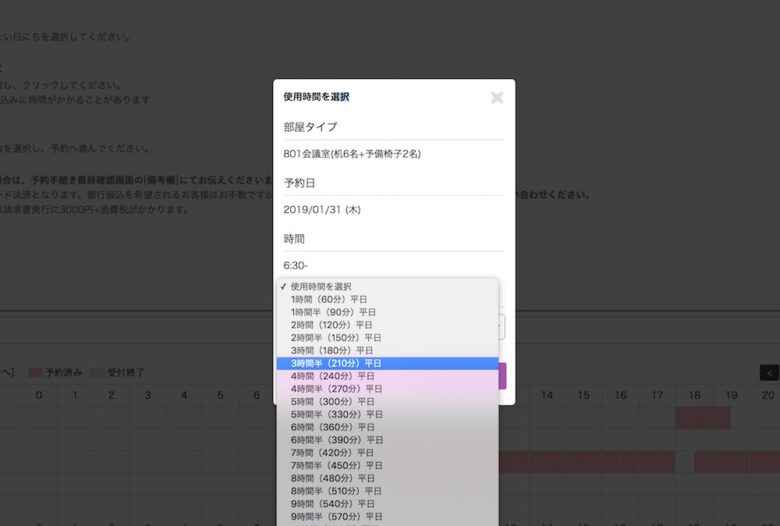Select 8時間半（510分）平日 duration
The width and height of the screenshot is (780, 526).
pyautogui.click(x=388, y=491)
